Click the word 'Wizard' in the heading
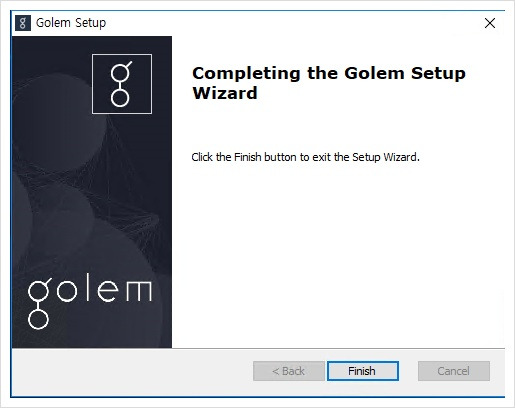Image resolution: width=515 pixels, height=408 pixels. coord(225,93)
